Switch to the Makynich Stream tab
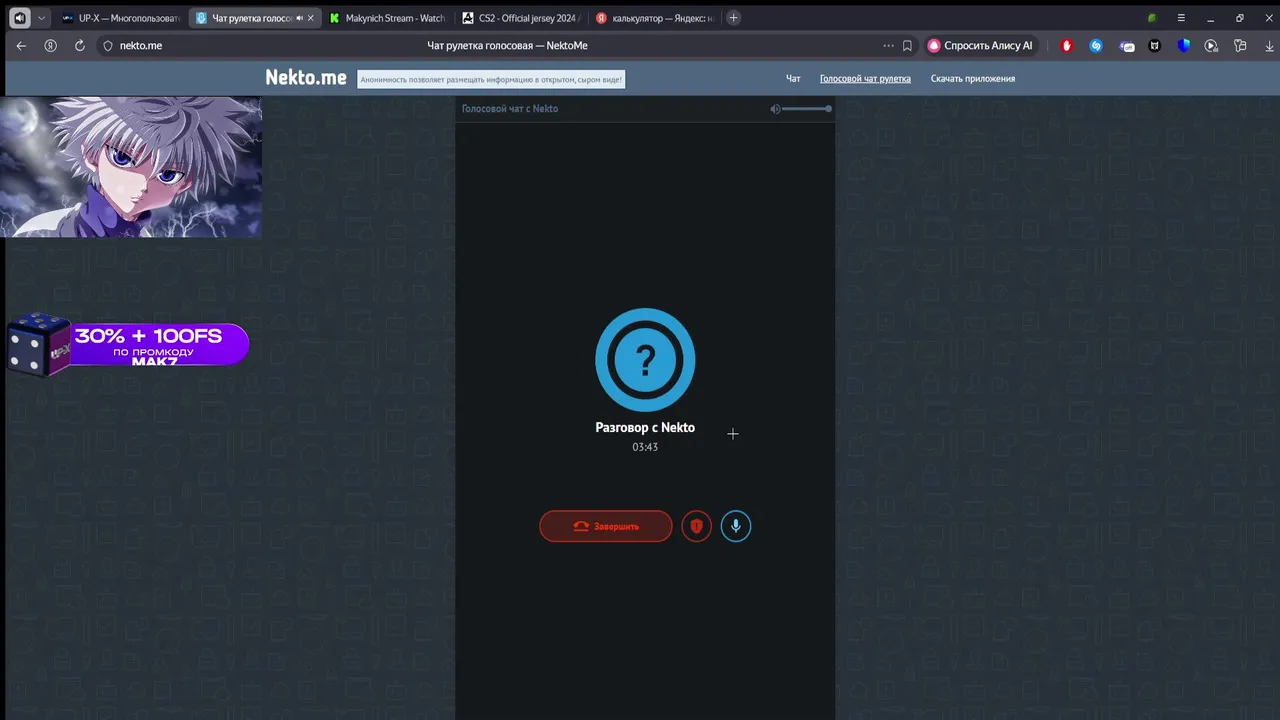The image size is (1280, 720). [x=387, y=18]
